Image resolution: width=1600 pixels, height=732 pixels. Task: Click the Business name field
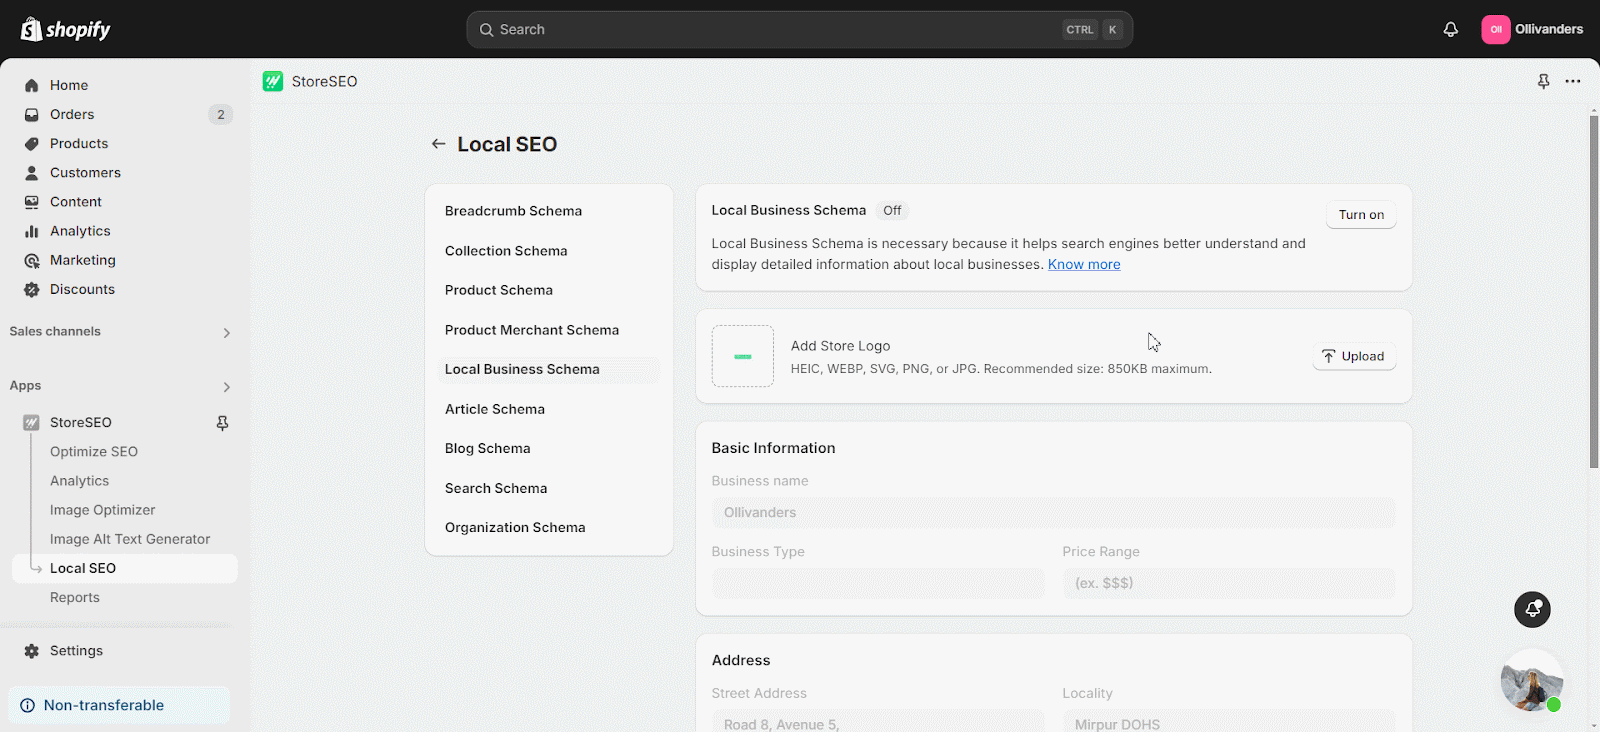point(1053,512)
